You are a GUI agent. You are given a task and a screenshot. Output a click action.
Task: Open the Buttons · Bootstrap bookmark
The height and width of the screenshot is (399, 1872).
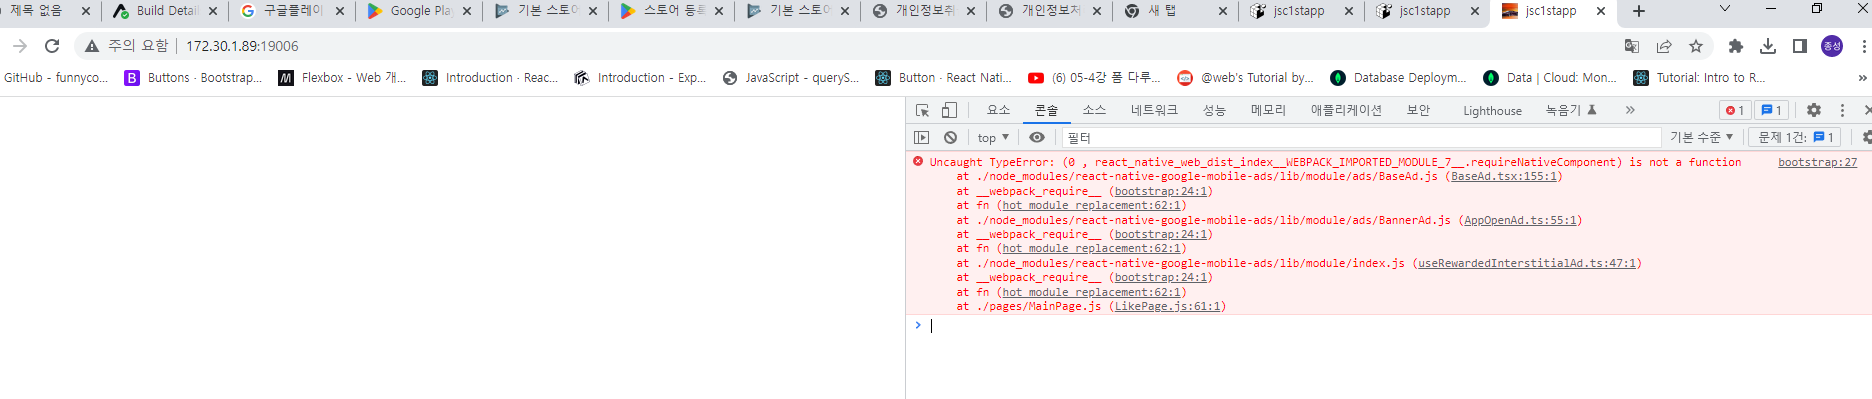193,78
